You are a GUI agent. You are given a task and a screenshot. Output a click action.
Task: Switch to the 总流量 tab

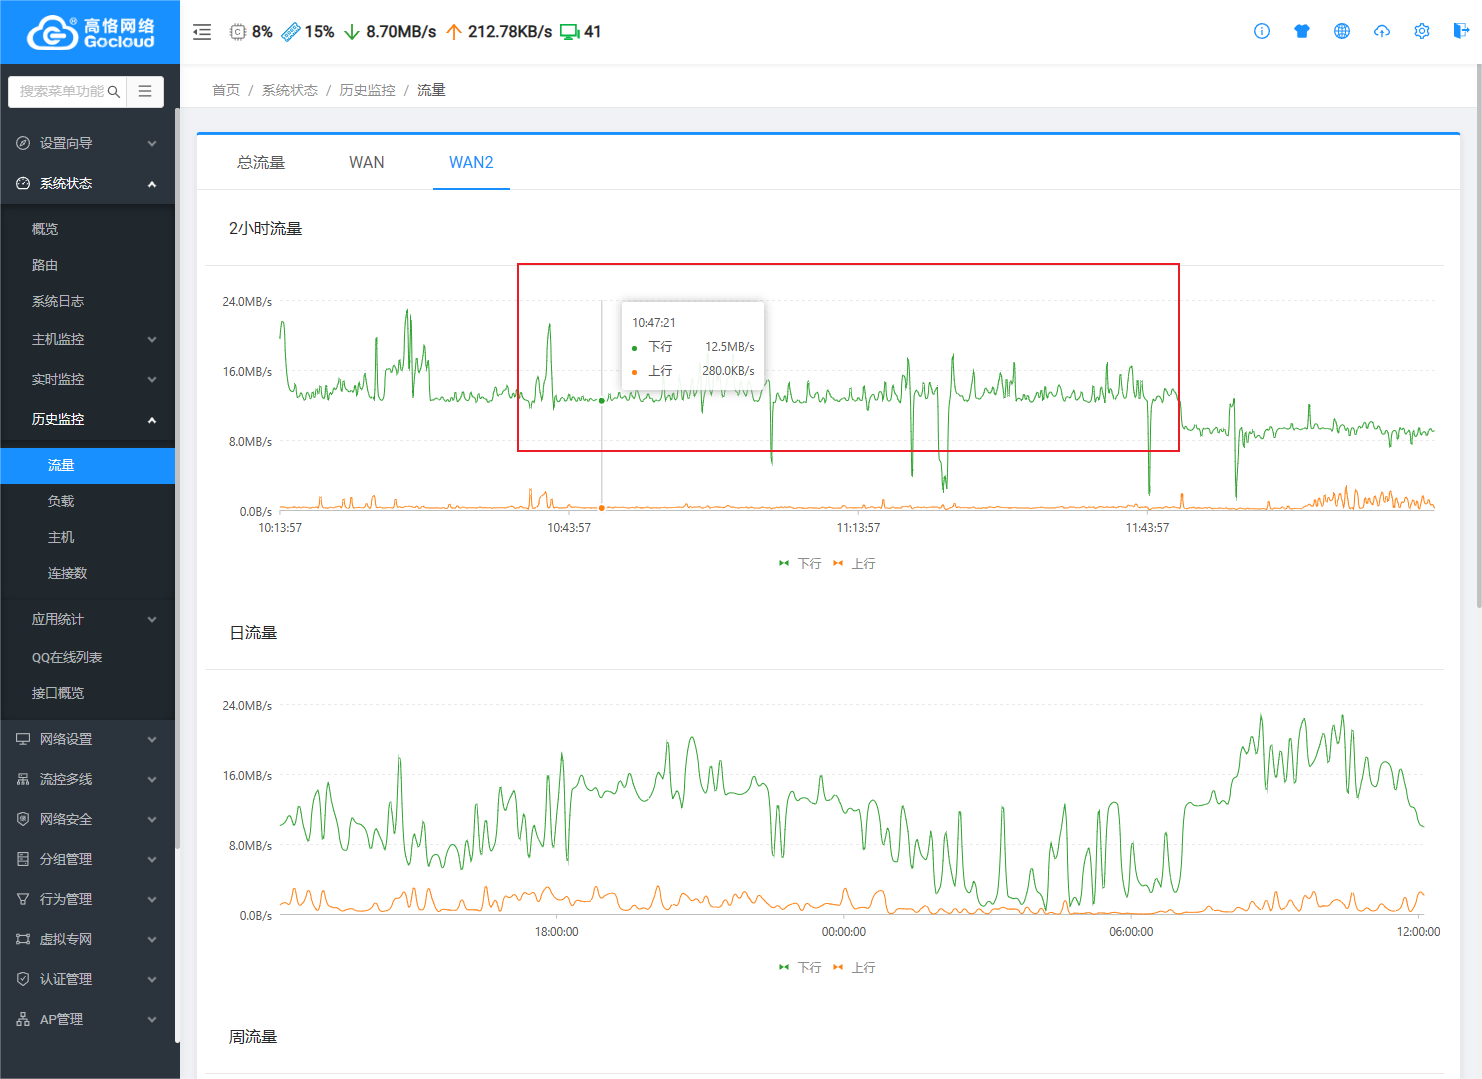tap(261, 162)
